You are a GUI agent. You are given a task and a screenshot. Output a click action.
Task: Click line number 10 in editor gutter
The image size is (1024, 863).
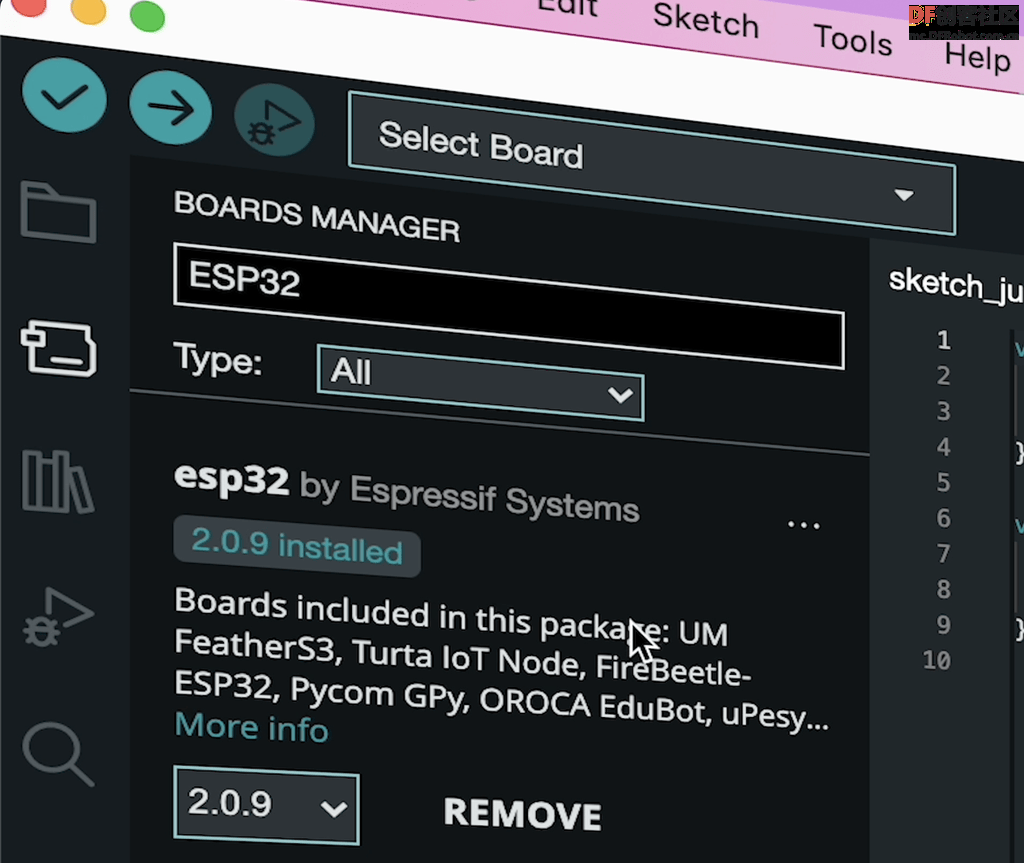coord(936,660)
